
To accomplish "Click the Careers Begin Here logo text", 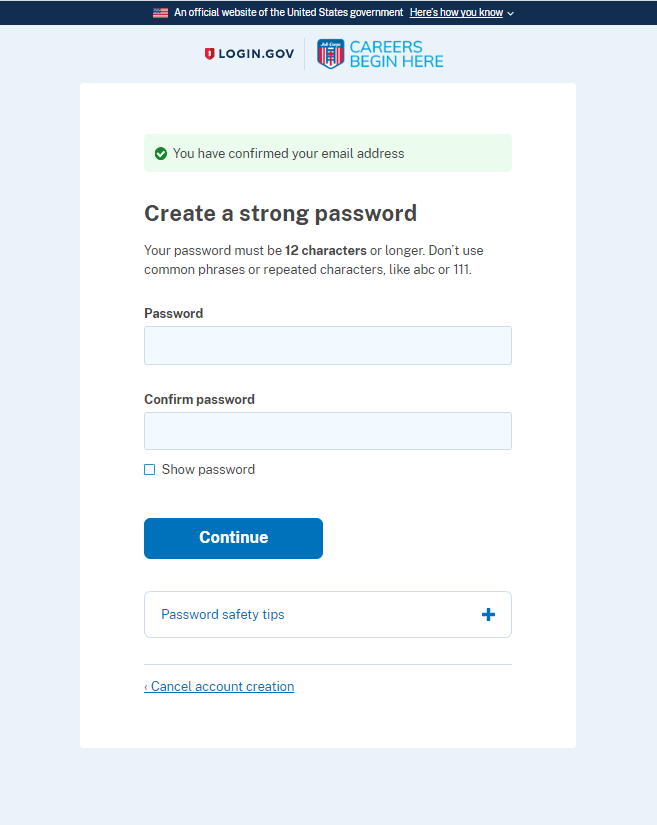I will (397, 54).
